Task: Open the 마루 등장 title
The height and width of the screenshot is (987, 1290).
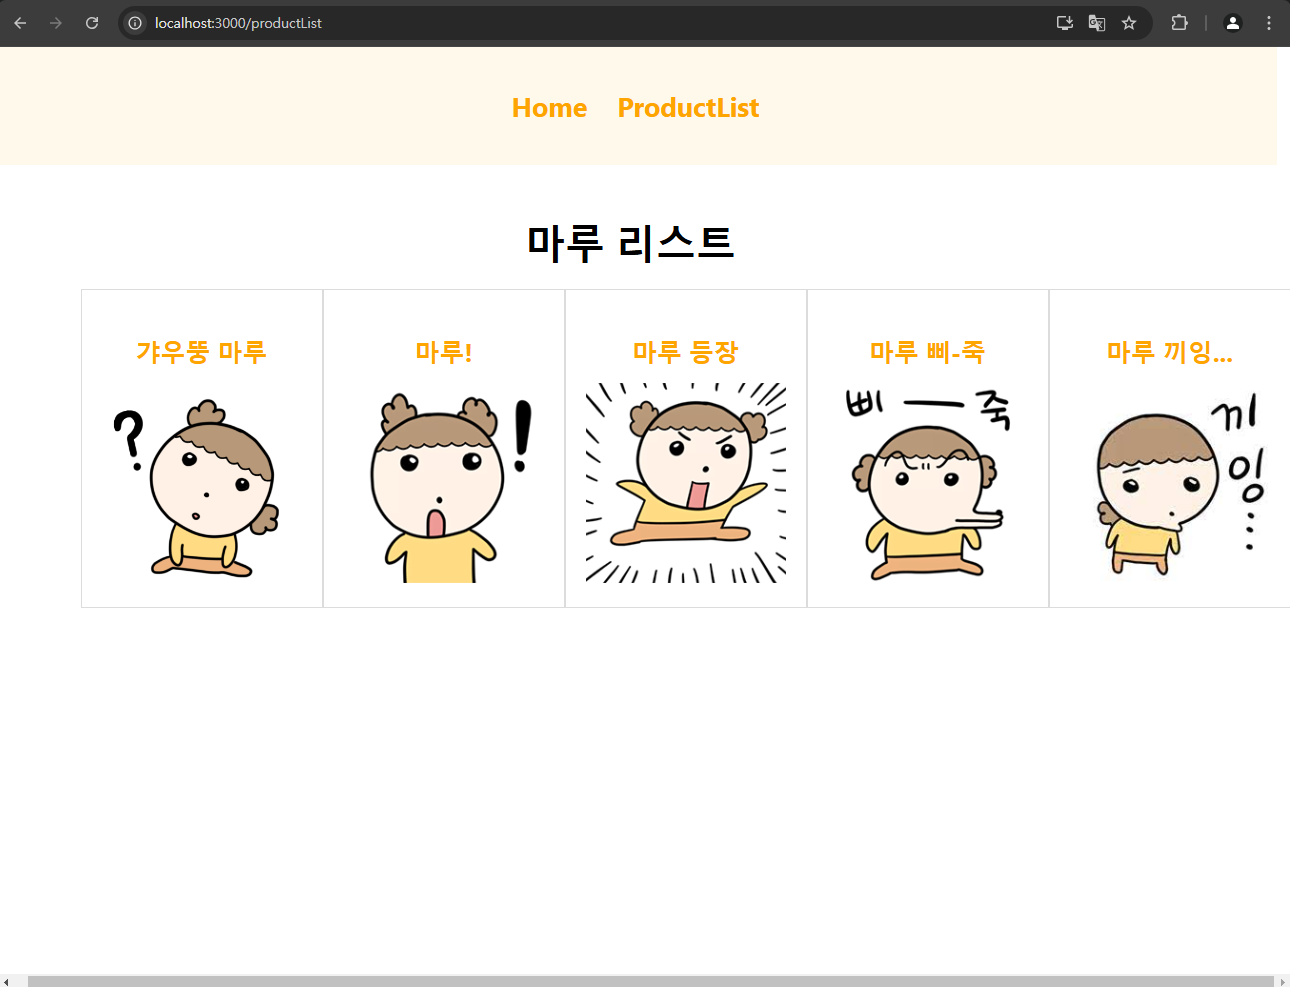Action: (x=685, y=352)
